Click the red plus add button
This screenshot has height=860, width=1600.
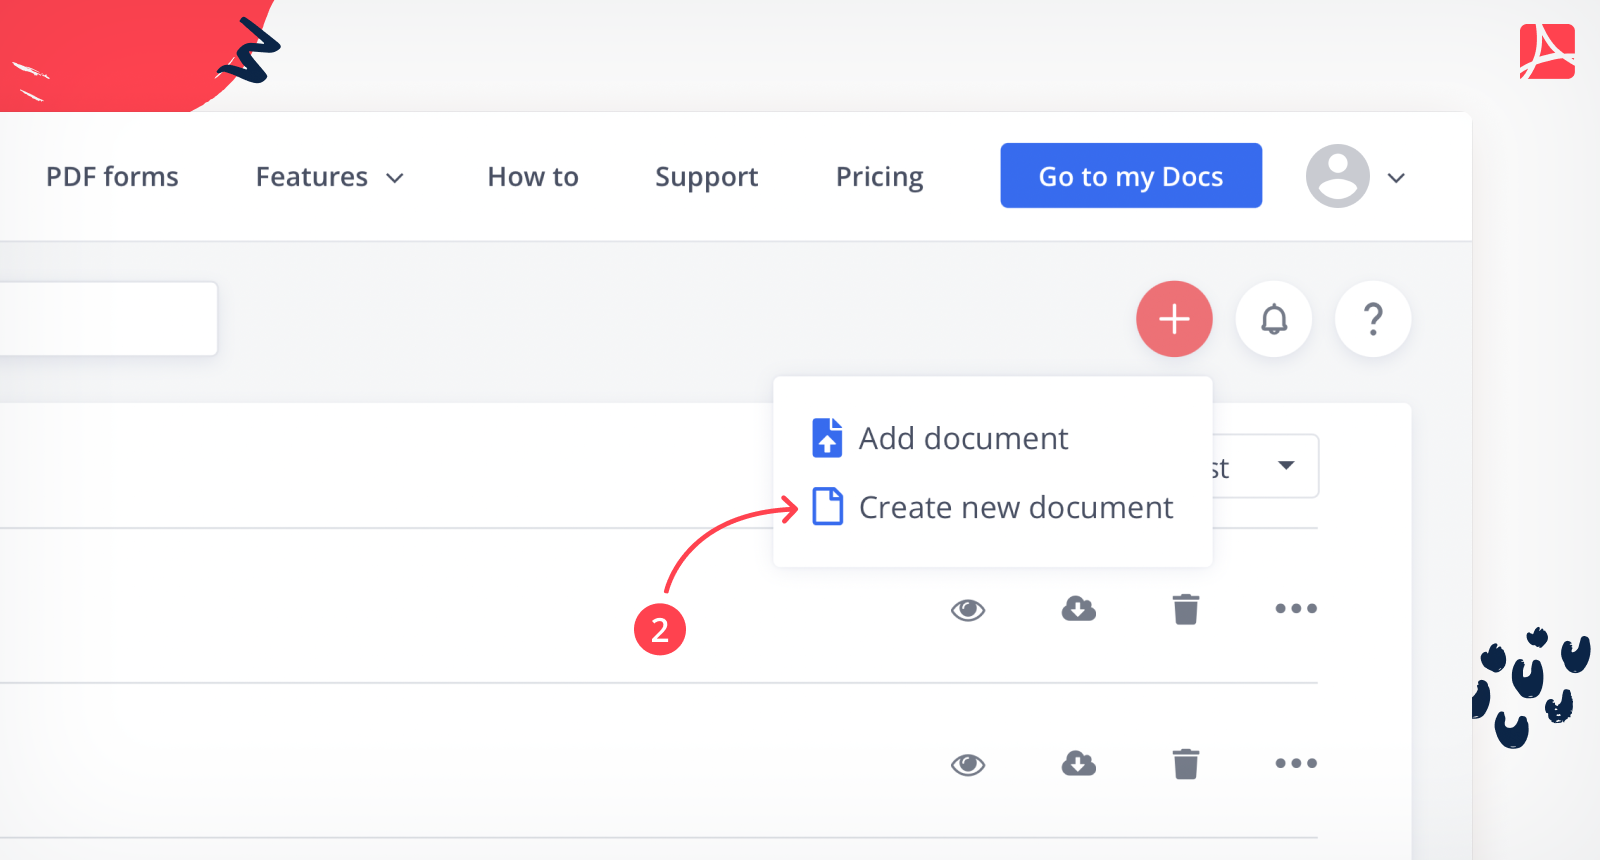coord(1174,319)
